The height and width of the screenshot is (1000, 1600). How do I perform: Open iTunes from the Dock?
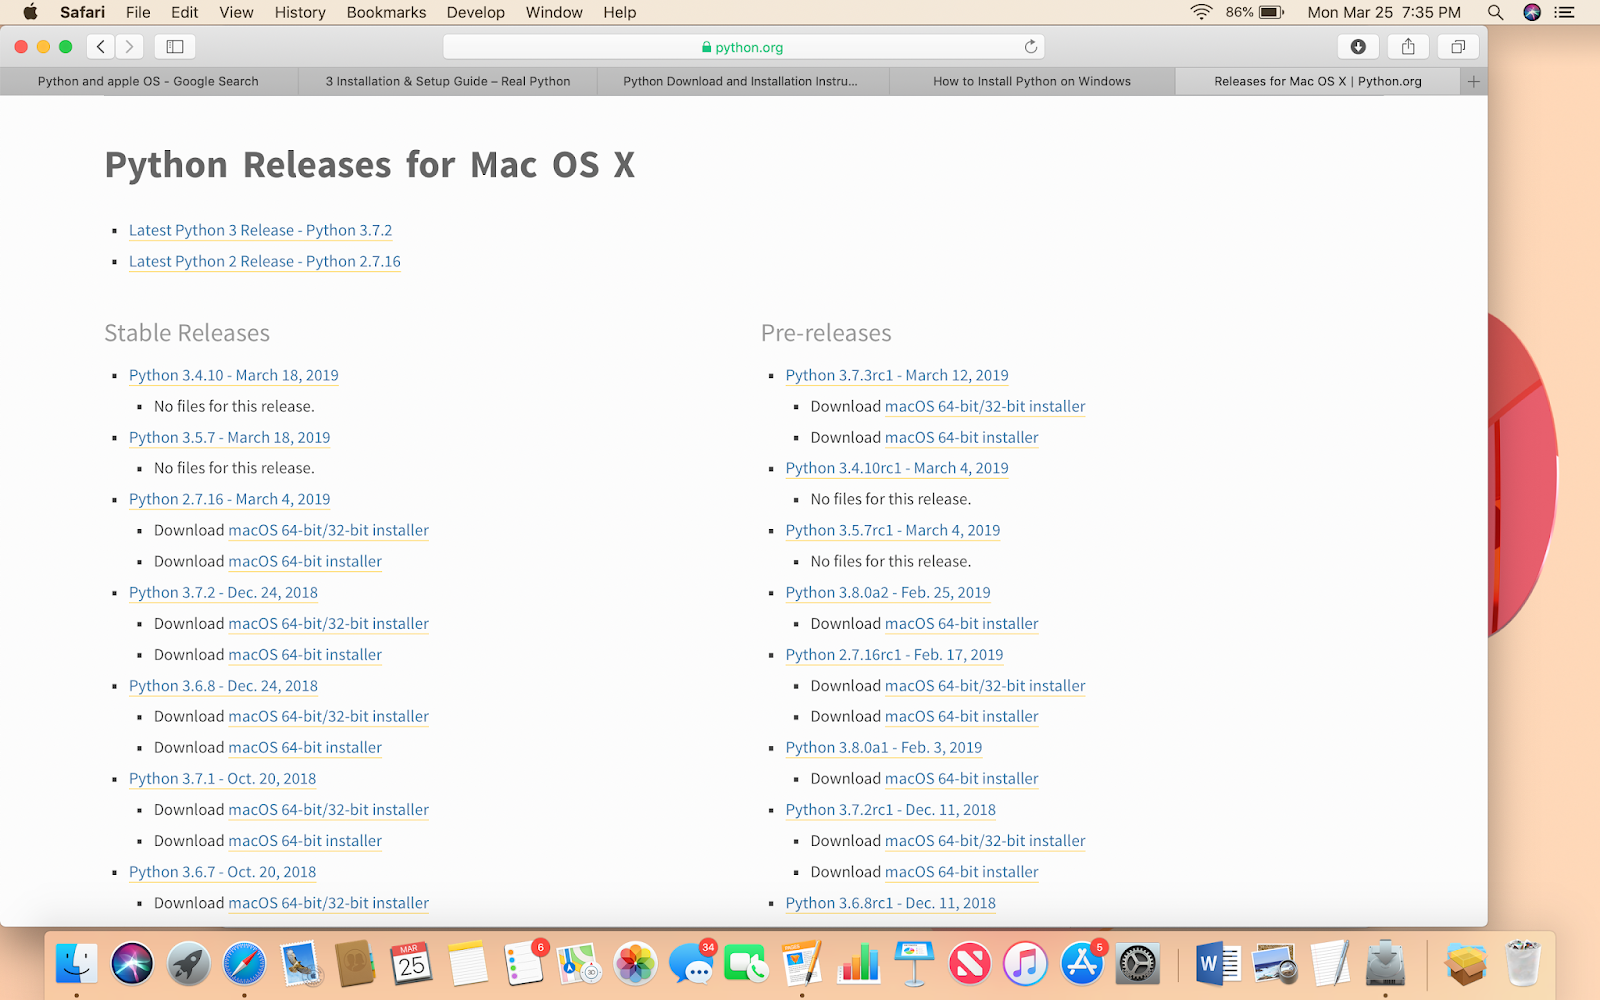(x=1026, y=964)
